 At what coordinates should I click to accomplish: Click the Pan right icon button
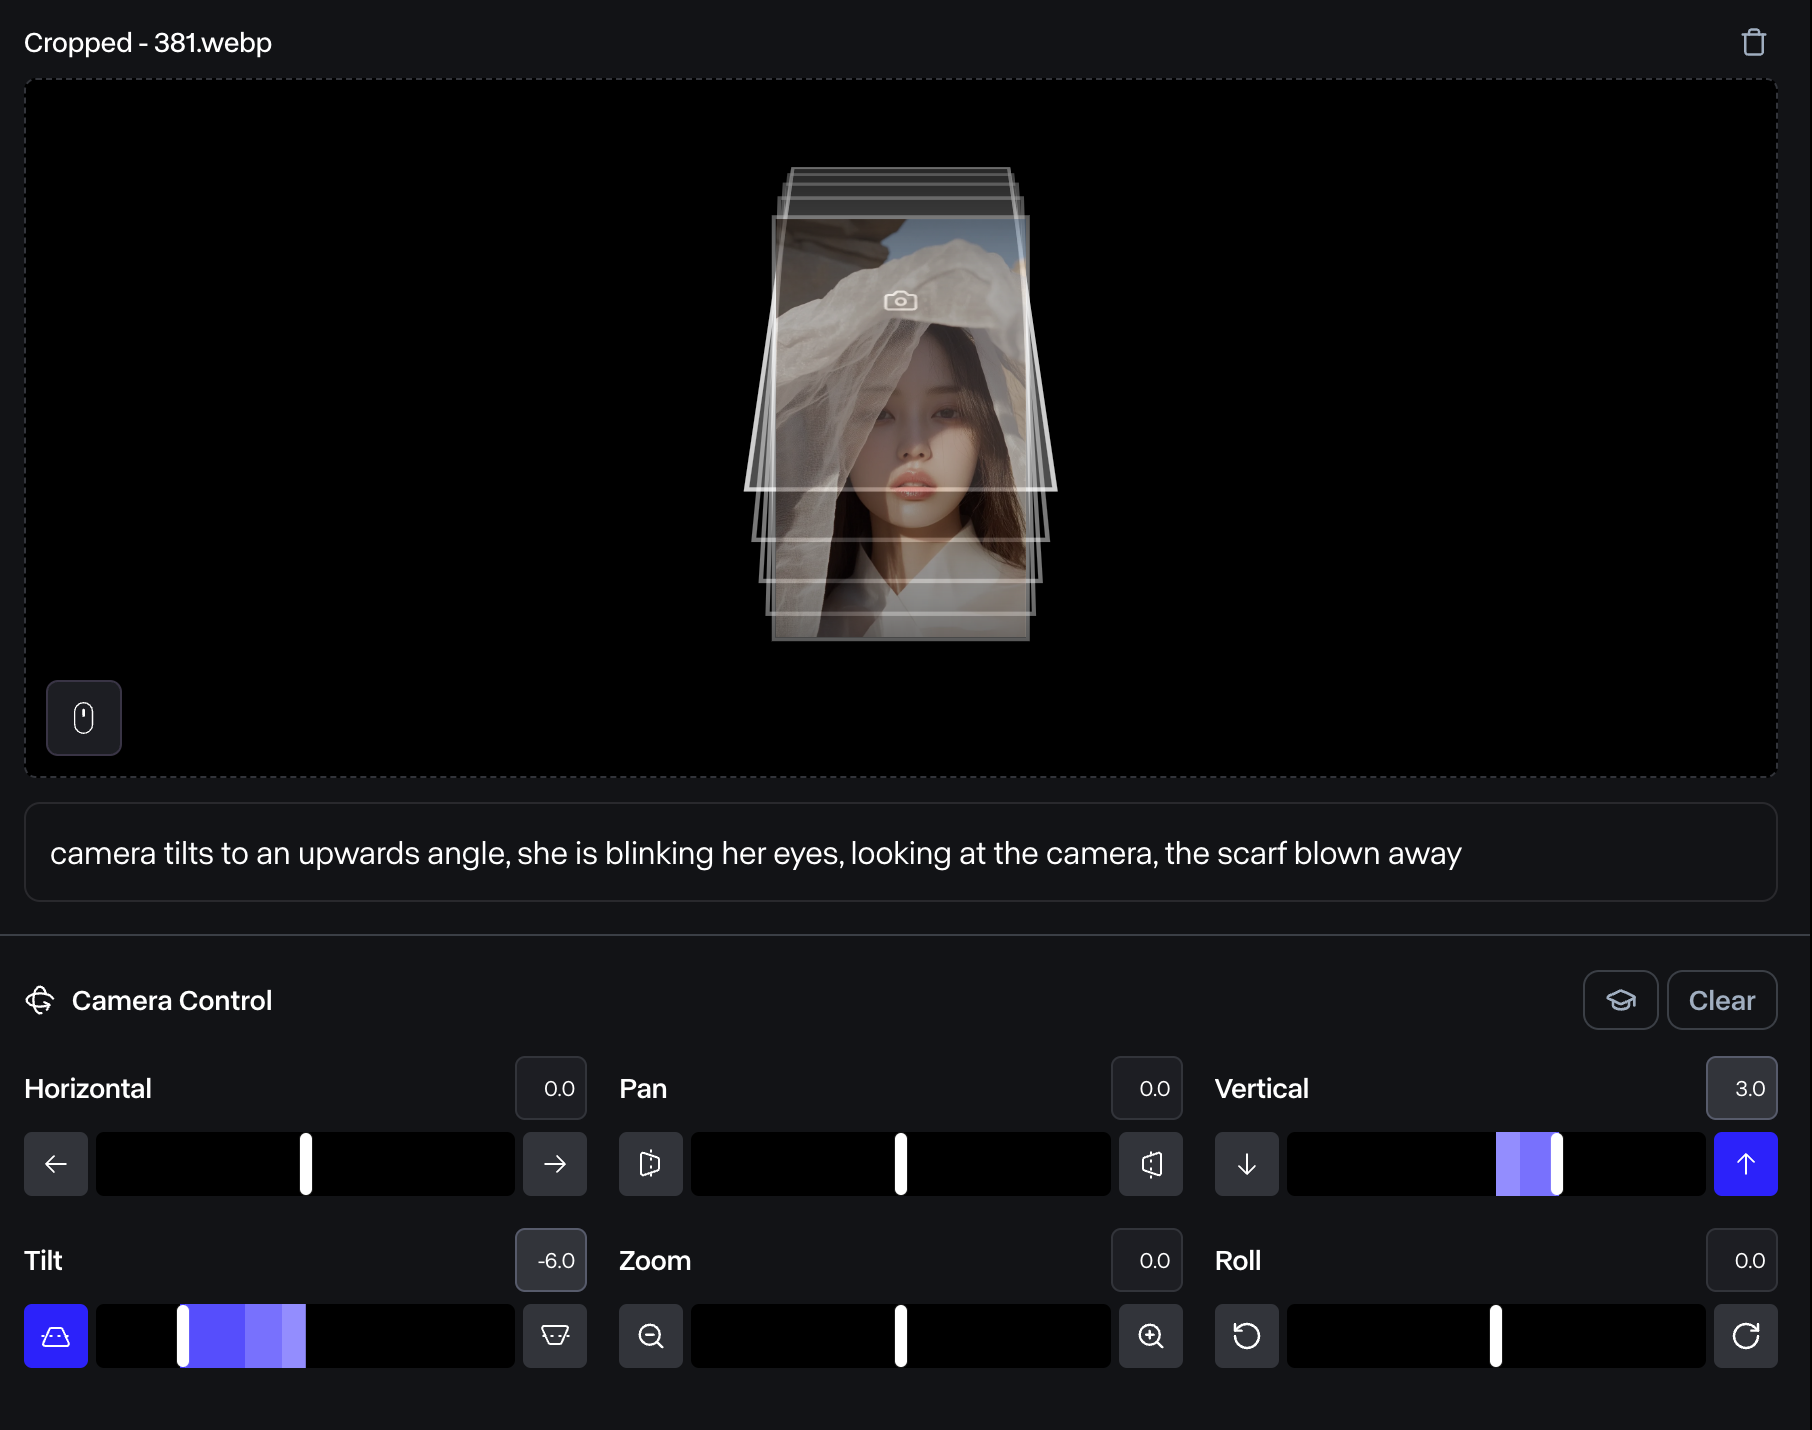pos(1151,1164)
